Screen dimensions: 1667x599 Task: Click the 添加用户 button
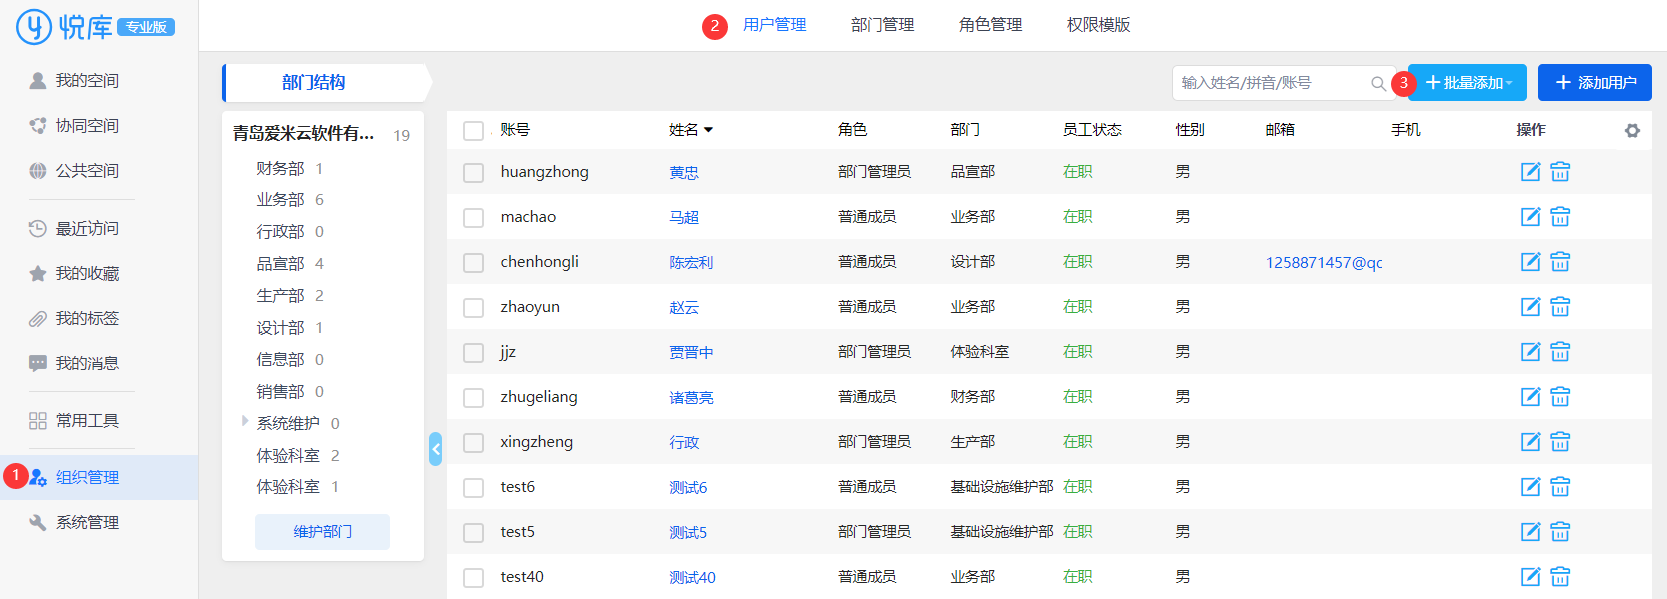pos(1594,83)
